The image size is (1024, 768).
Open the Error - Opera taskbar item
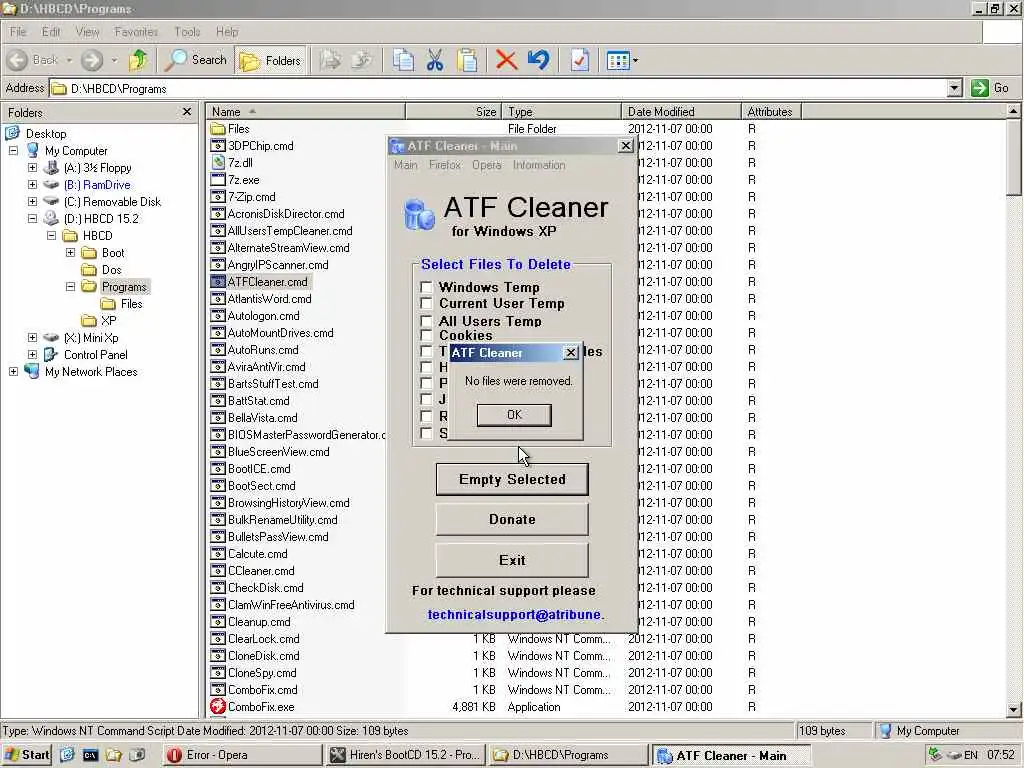coord(242,755)
